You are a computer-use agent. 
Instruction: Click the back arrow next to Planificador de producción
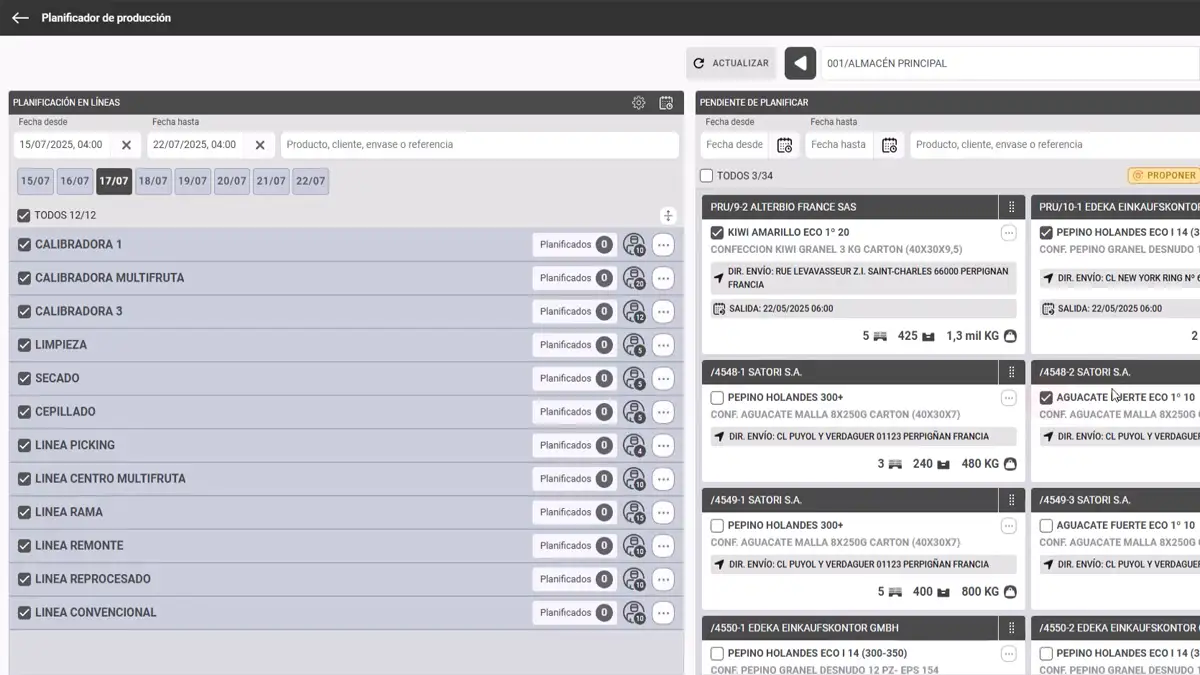(19, 17)
